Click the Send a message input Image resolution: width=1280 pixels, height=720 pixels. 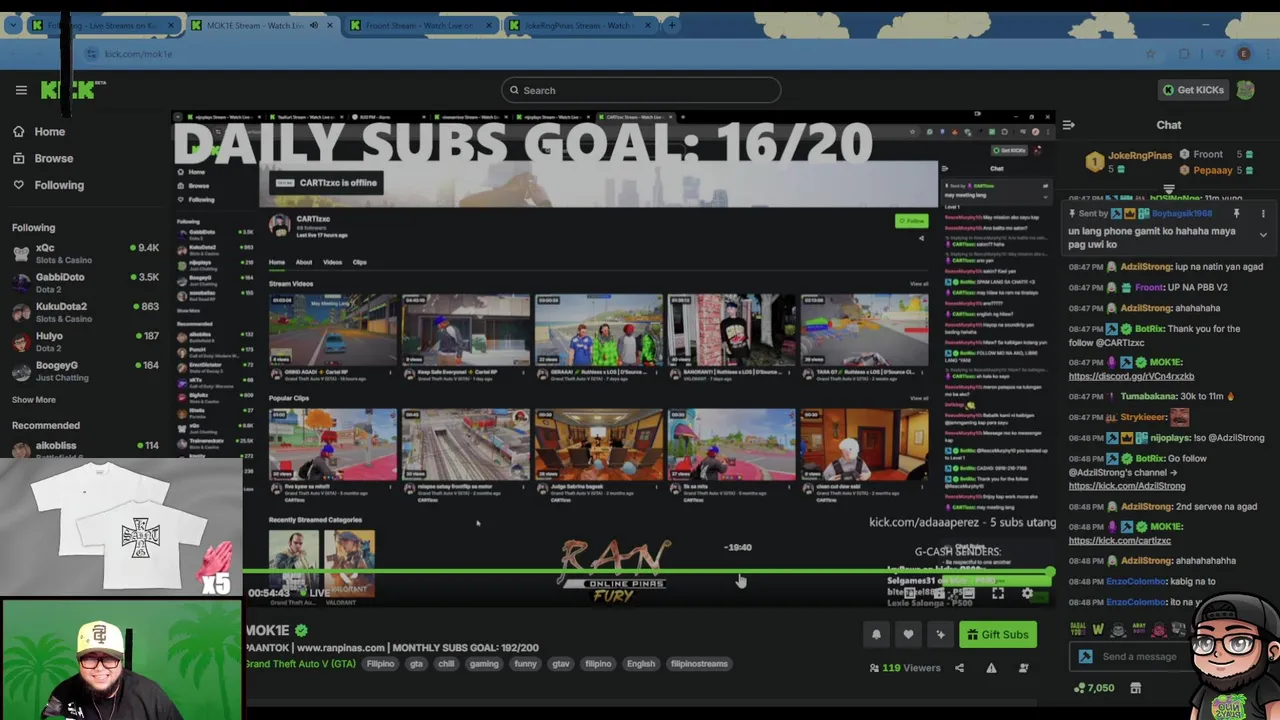(x=1139, y=657)
